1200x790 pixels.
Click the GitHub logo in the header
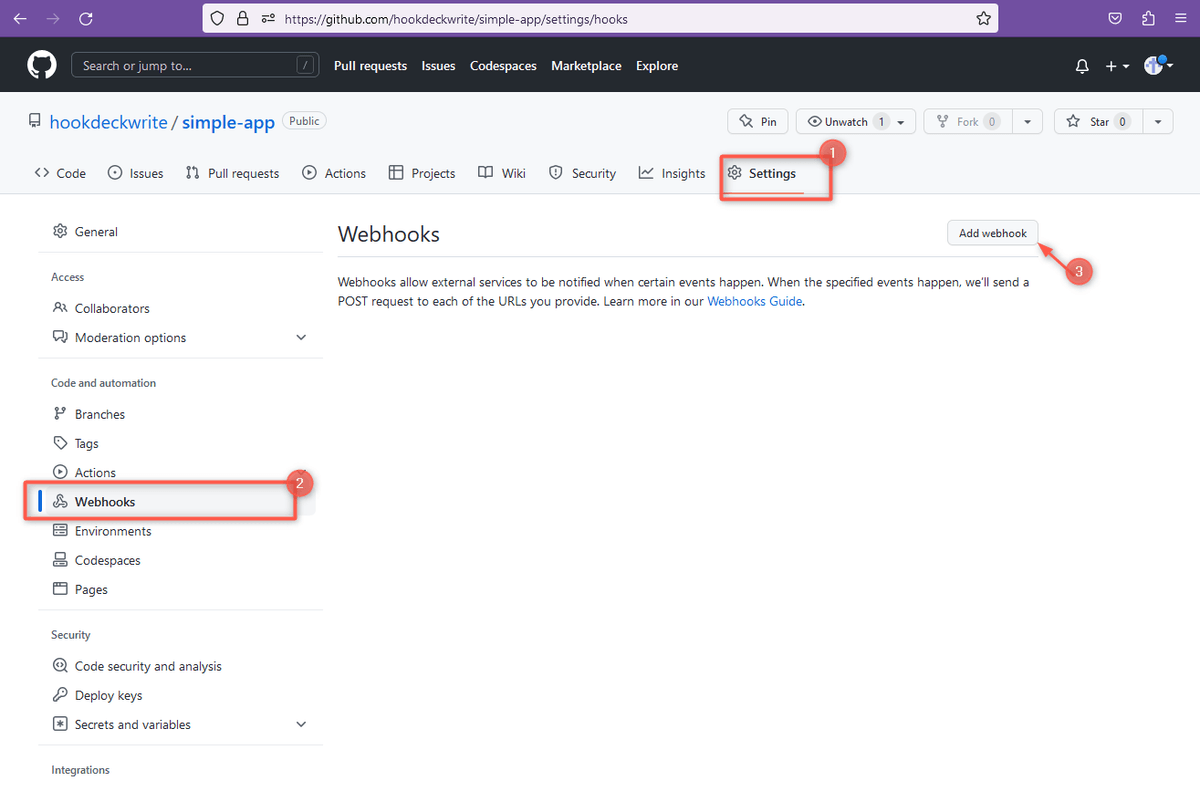[41, 64]
